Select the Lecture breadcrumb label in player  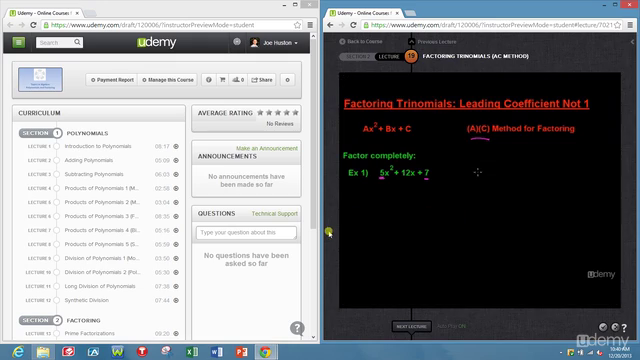point(389,56)
